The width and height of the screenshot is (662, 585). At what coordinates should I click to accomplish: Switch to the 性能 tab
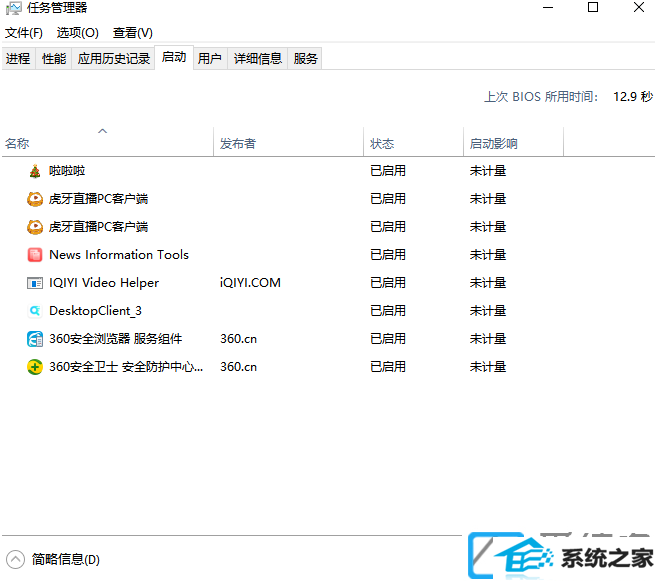click(54, 58)
